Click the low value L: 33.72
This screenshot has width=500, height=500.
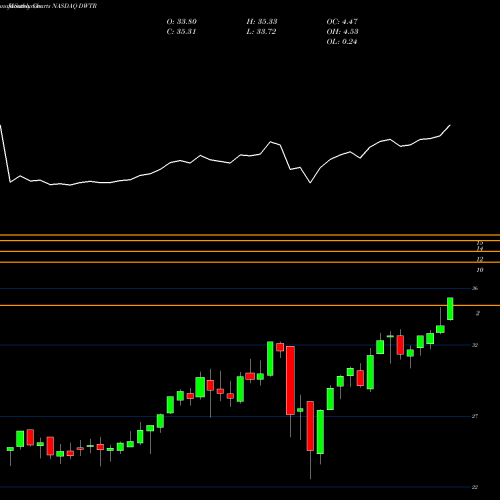click(261, 32)
